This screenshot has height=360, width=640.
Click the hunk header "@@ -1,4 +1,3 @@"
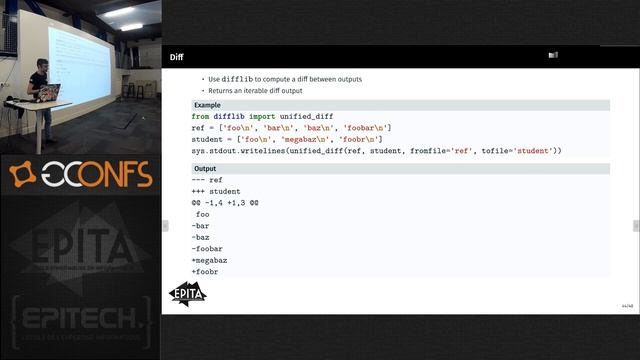(225, 203)
